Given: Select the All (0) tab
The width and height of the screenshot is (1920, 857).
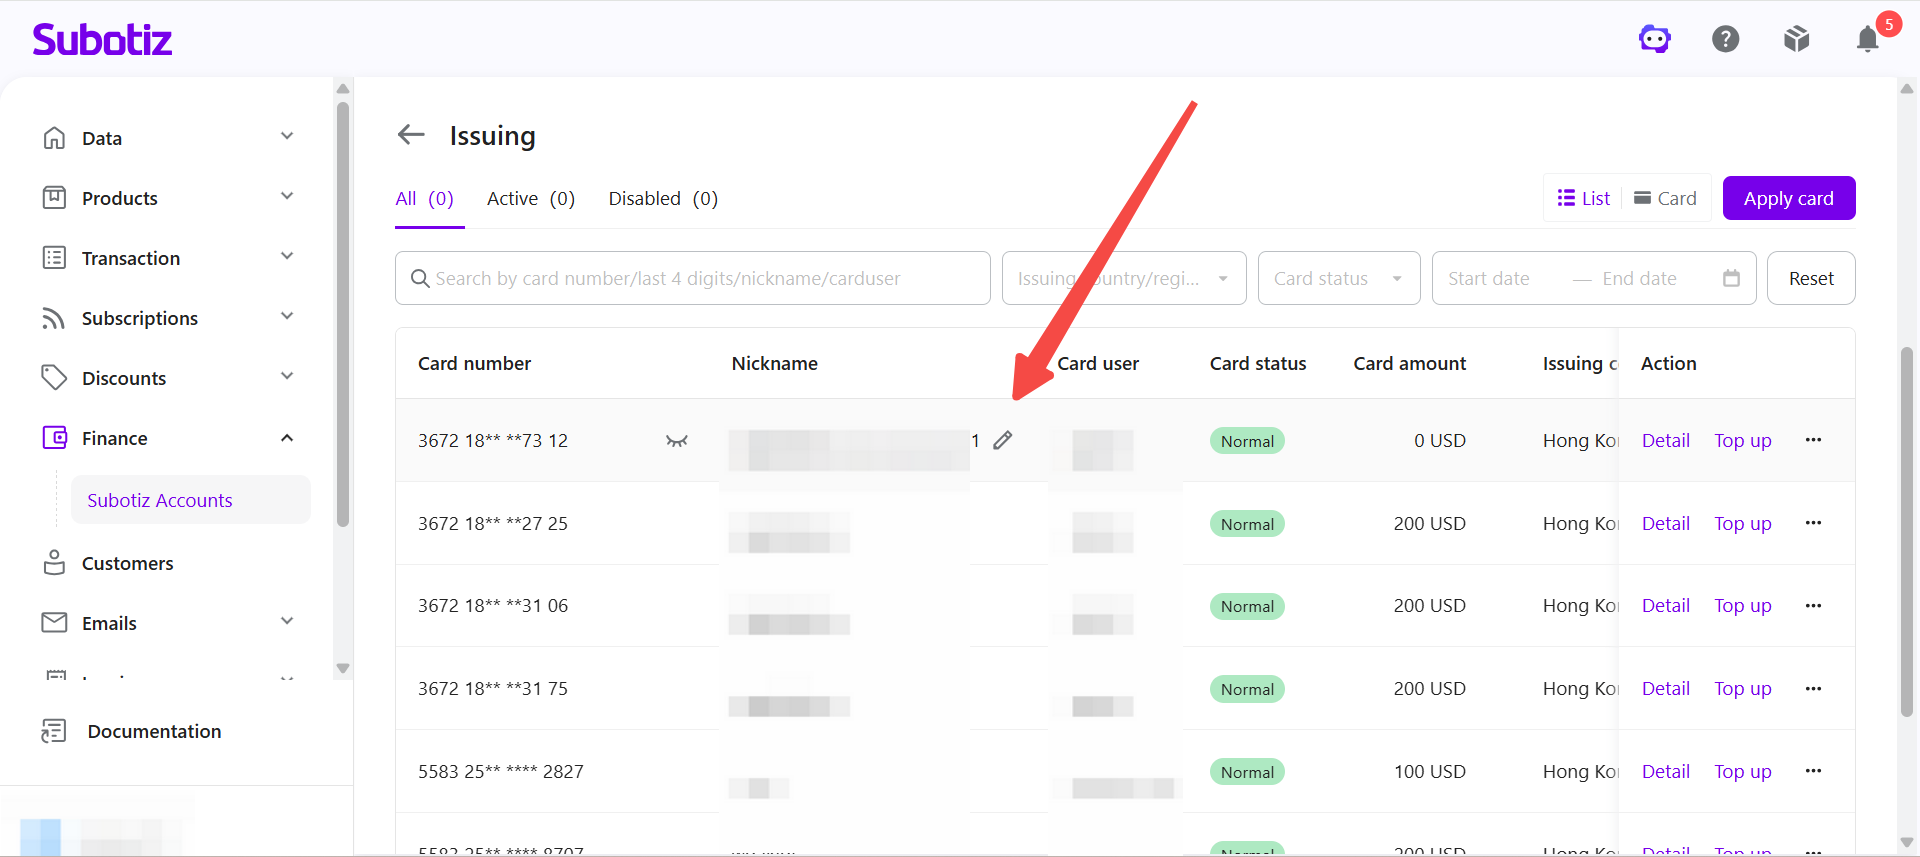Looking at the screenshot, I should pos(425,198).
